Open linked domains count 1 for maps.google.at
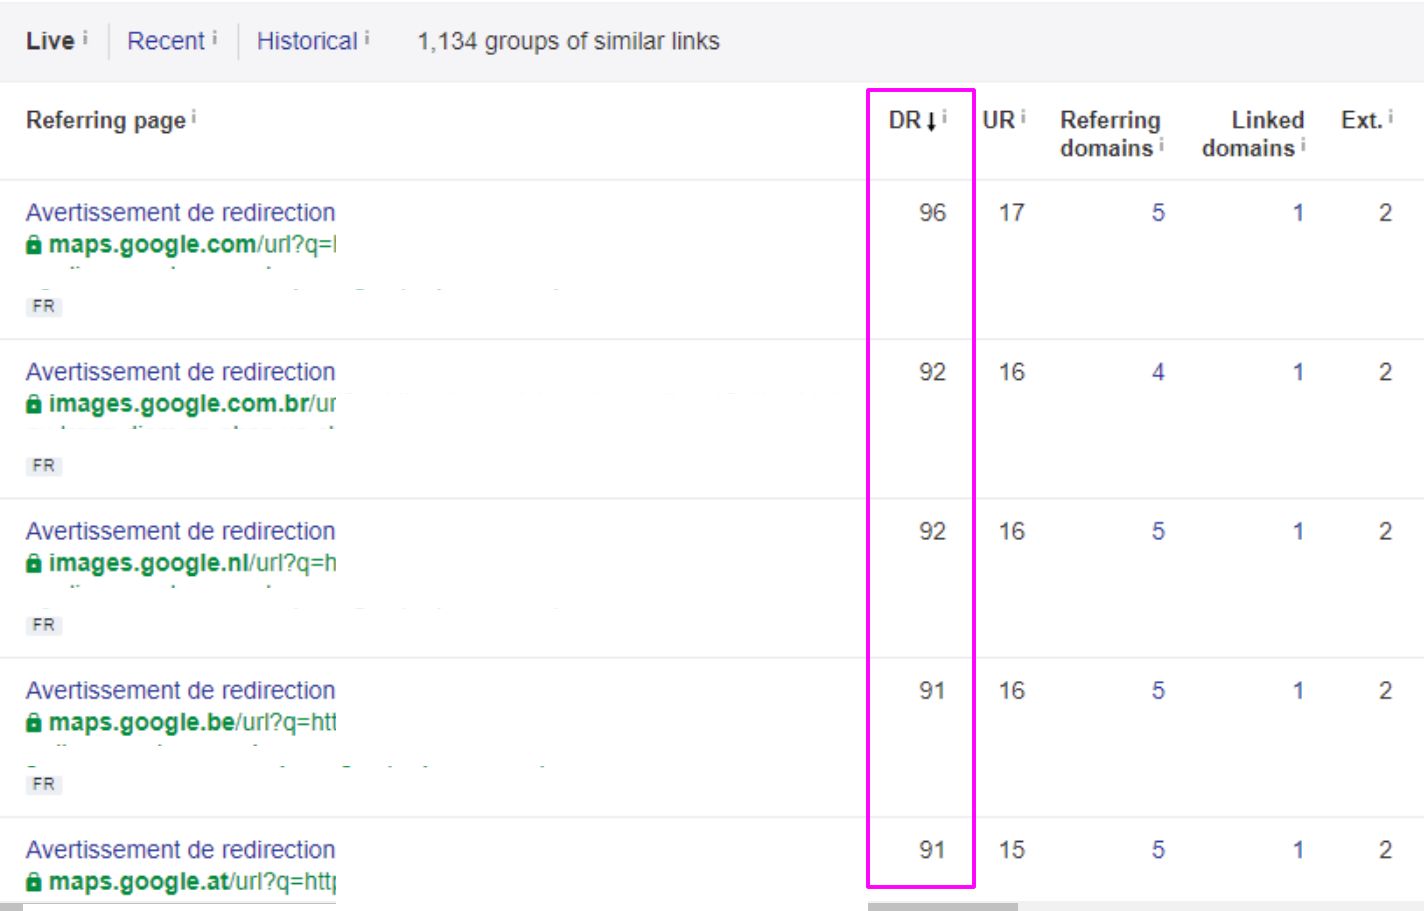Viewport: 1424px width, 911px height. (1298, 848)
